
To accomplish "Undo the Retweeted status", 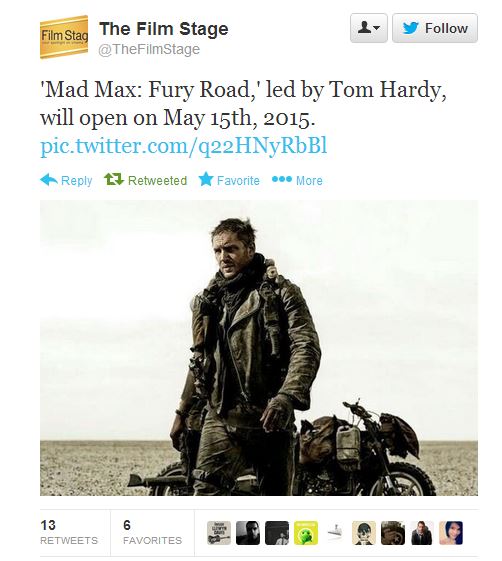I will click(x=146, y=180).
